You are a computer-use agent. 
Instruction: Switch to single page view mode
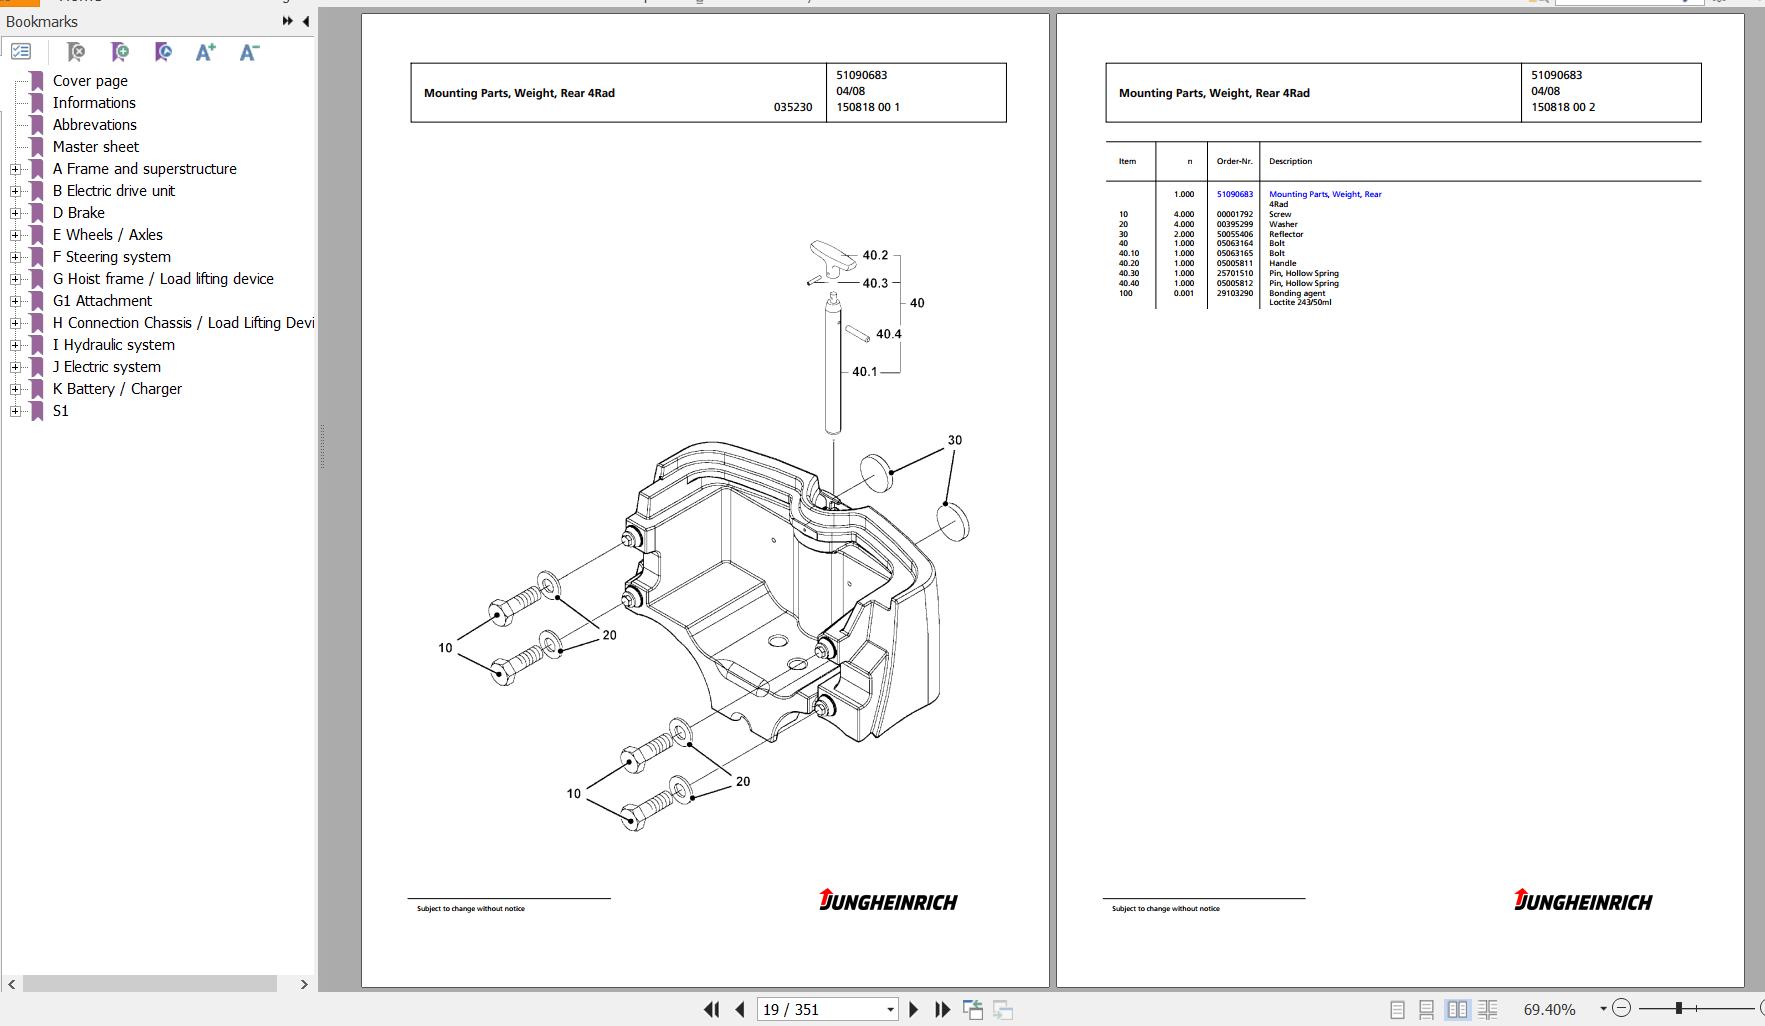click(x=1398, y=1010)
